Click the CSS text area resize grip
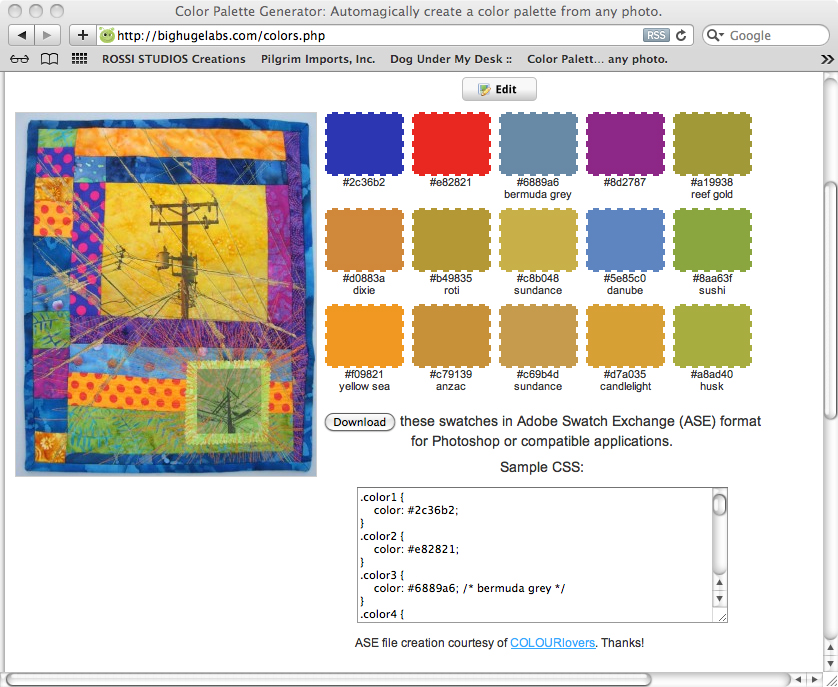838x687 pixels. click(721, 617)
